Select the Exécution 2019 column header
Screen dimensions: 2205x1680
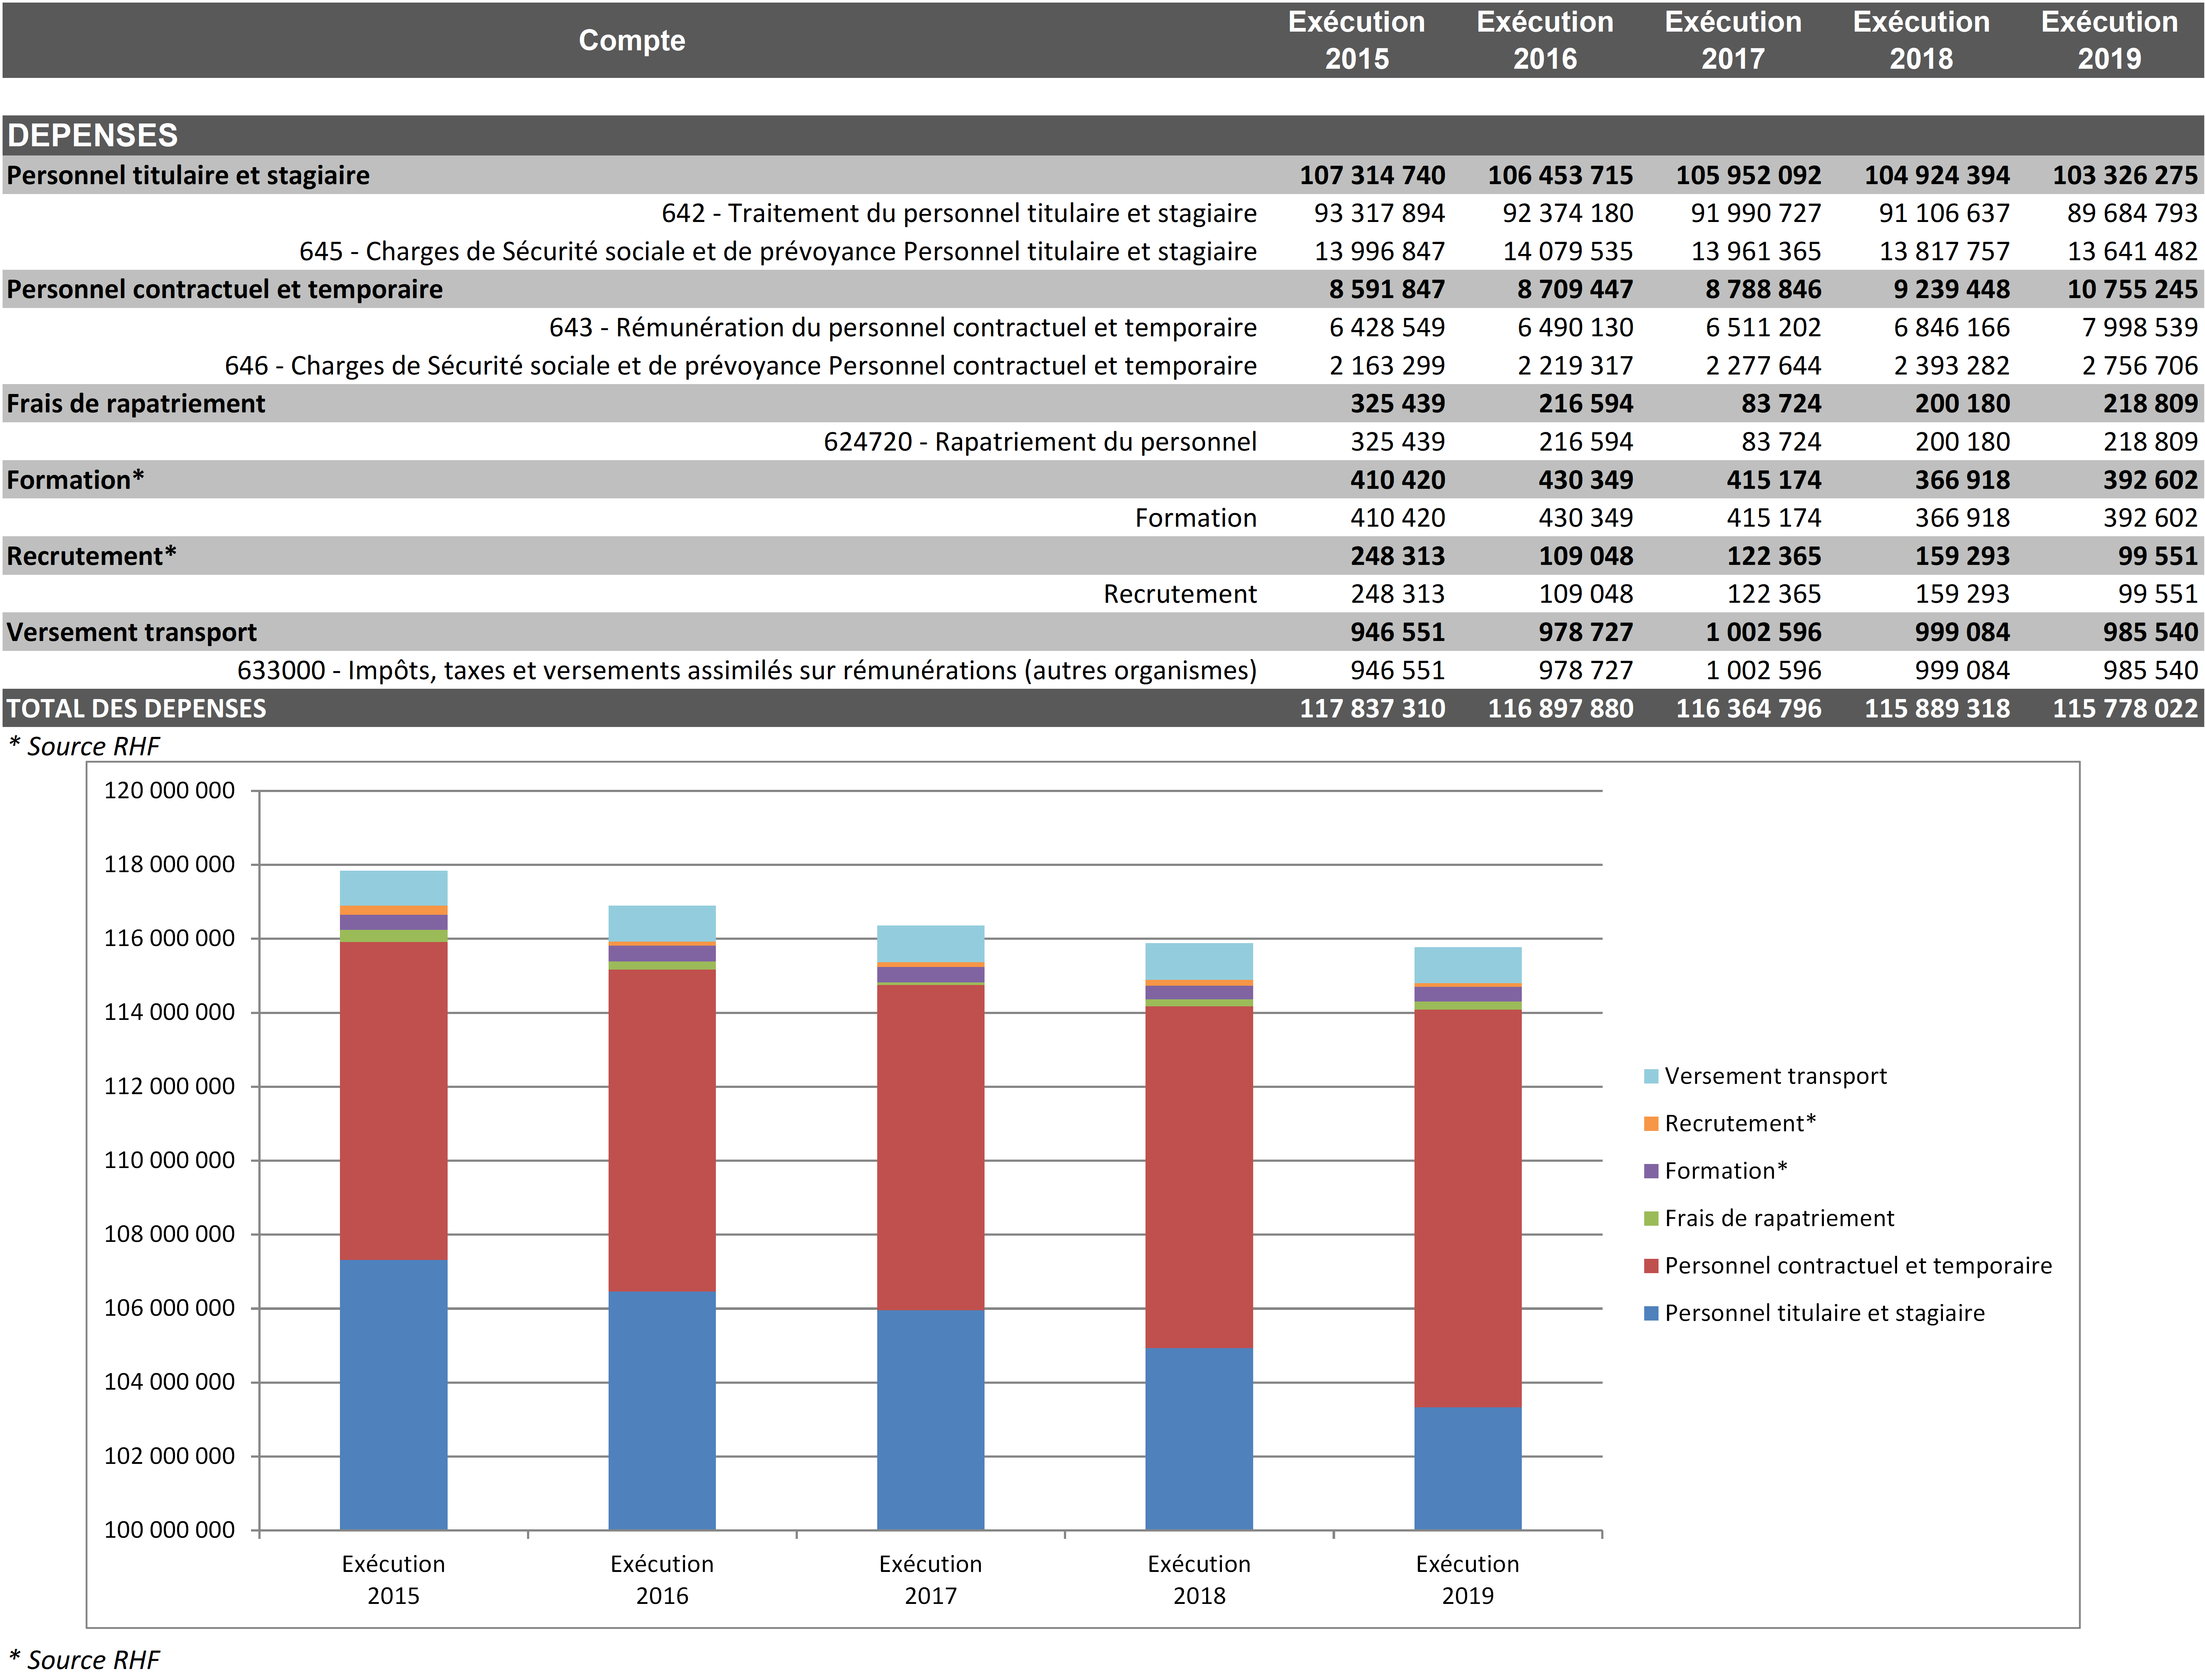pyautogui.click(x=2109, y=40)
